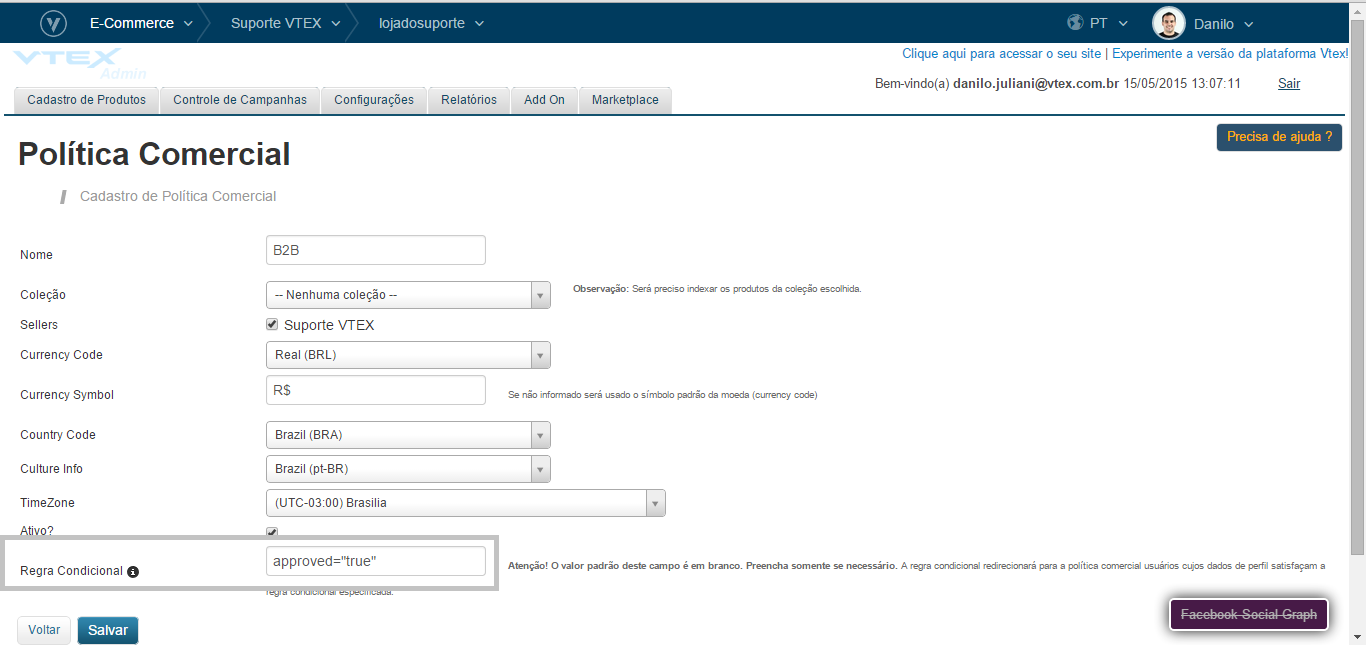Click the Regra Condicional info icon
Image resolution: width=1366 pixels, height=645 pixels.
133,572
